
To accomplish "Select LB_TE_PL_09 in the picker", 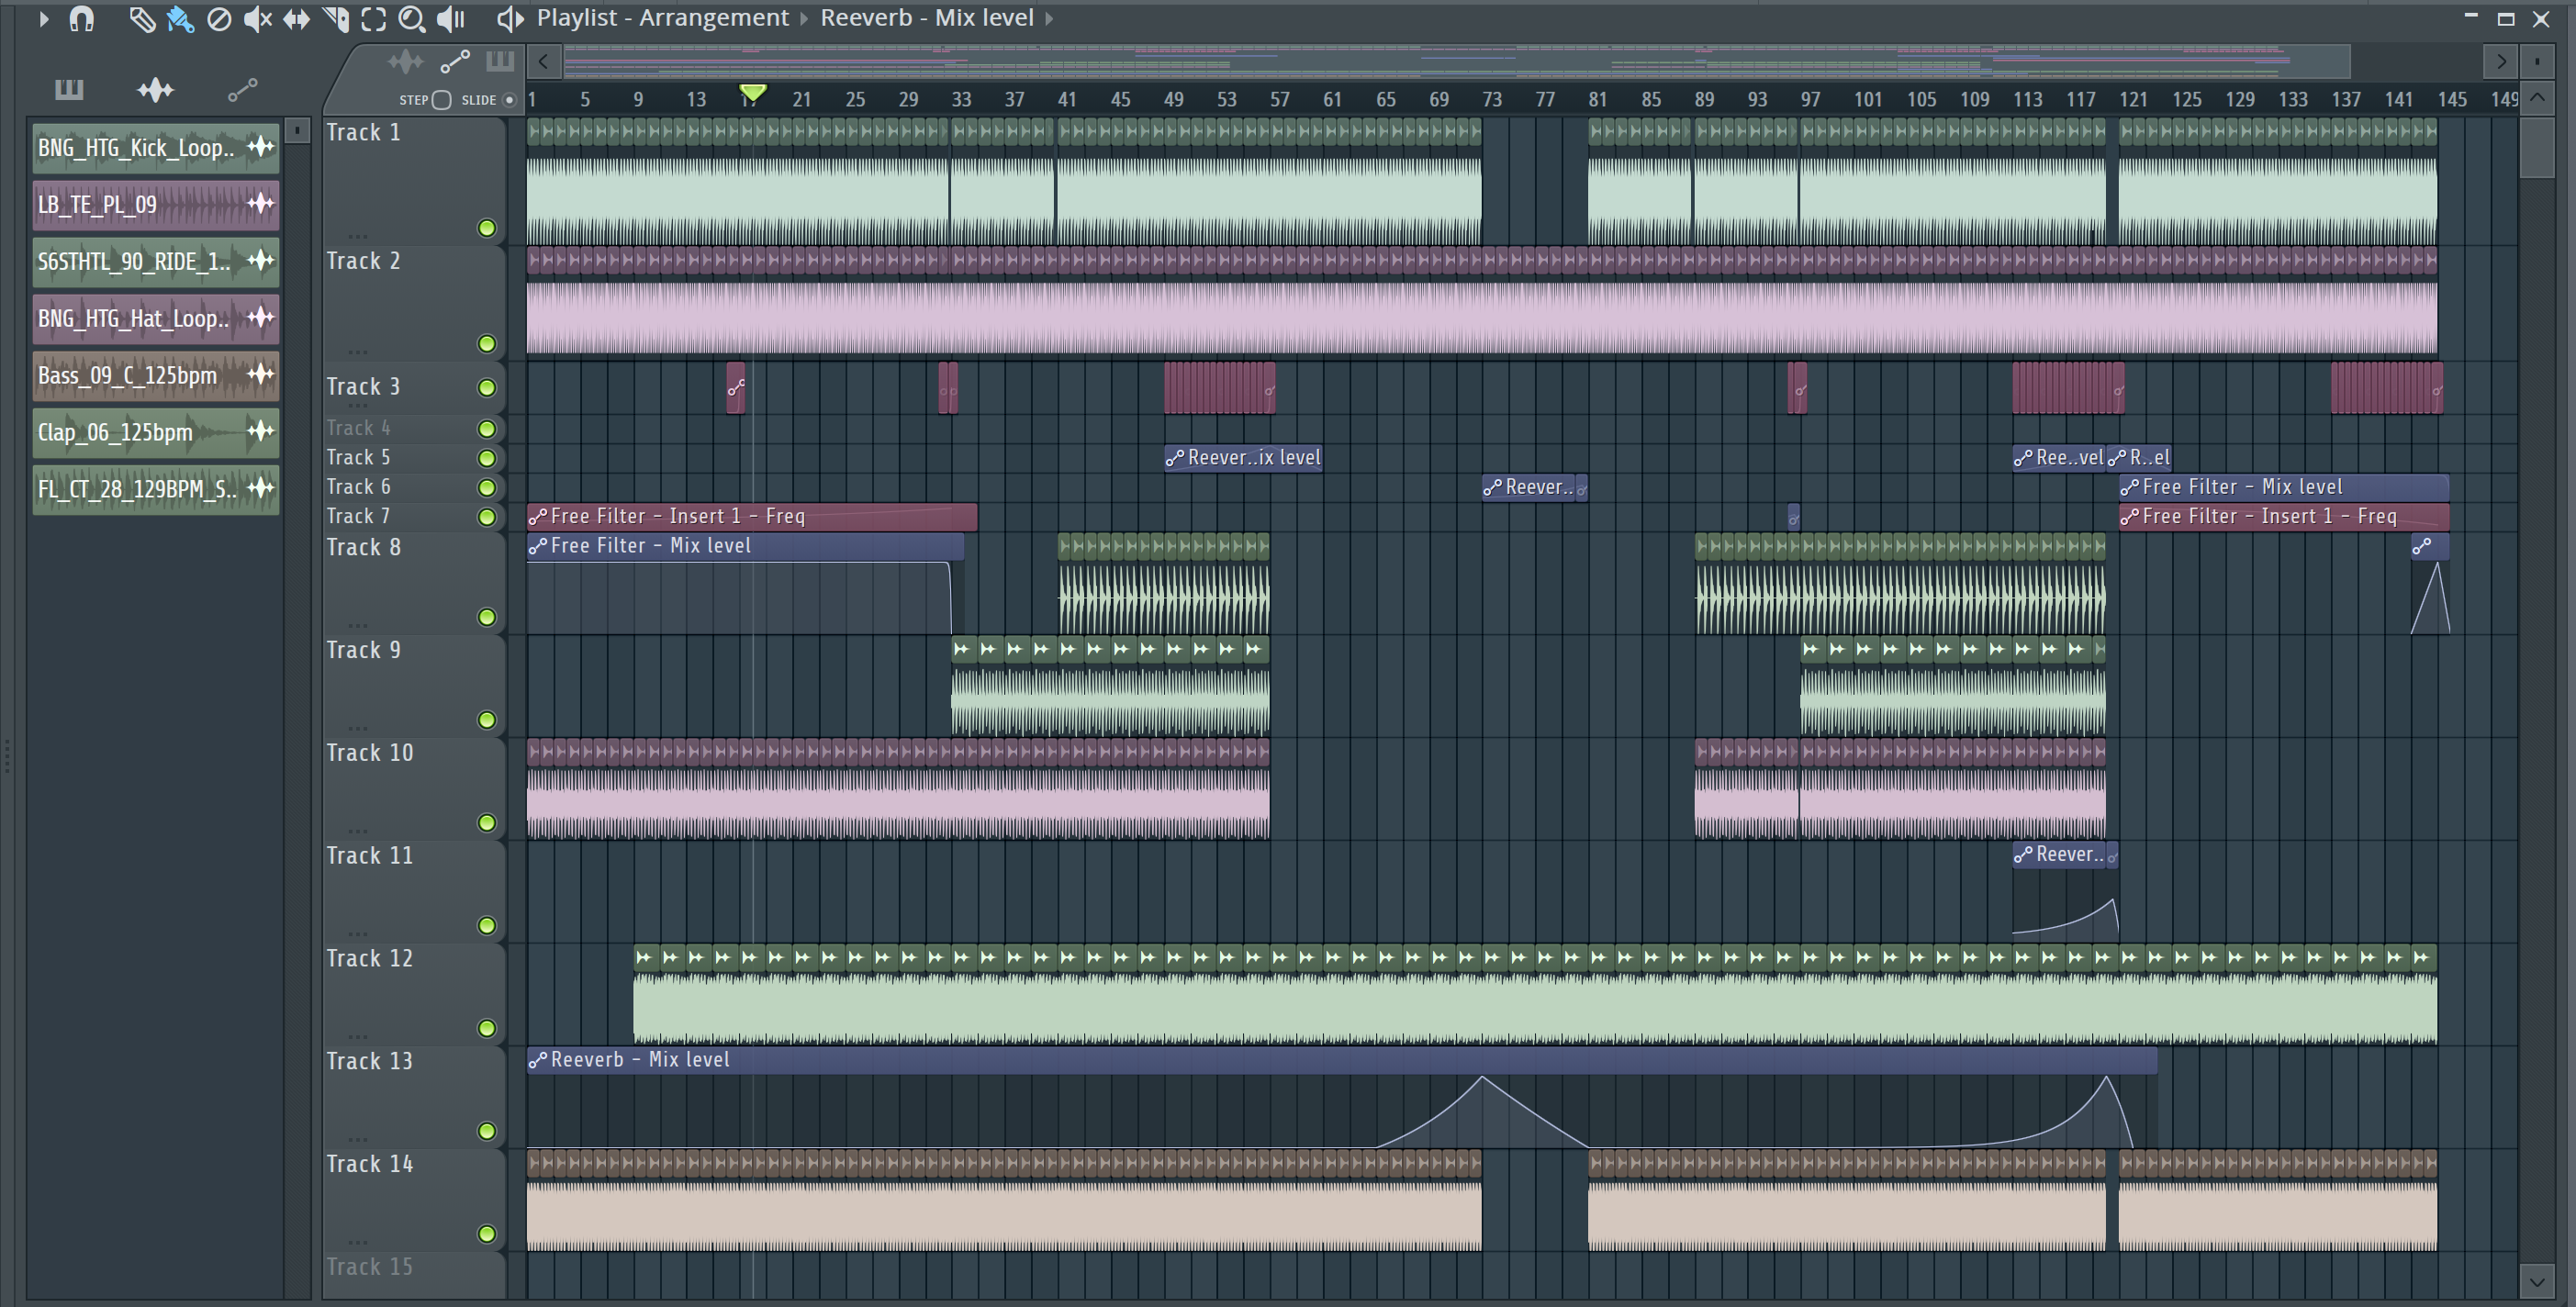I will coord(155,205).
